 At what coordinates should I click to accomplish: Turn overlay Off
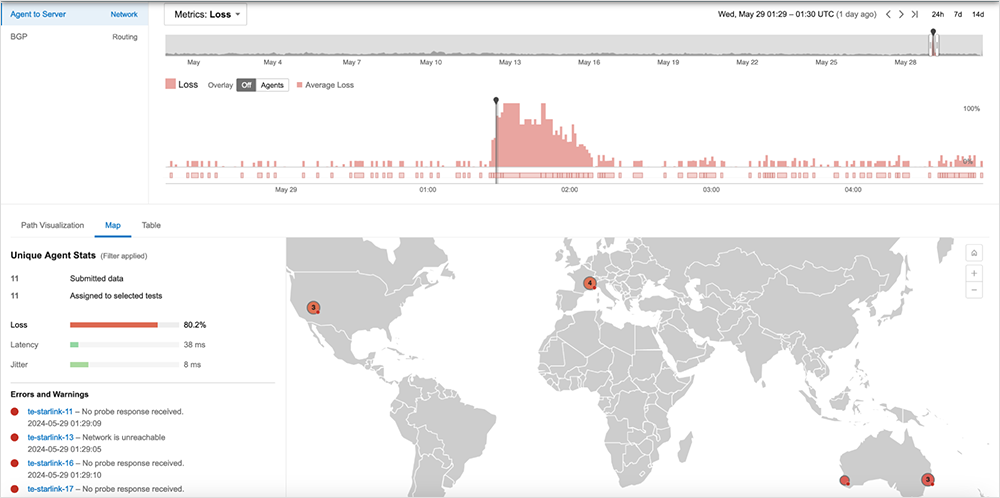(x=245, y=85)
